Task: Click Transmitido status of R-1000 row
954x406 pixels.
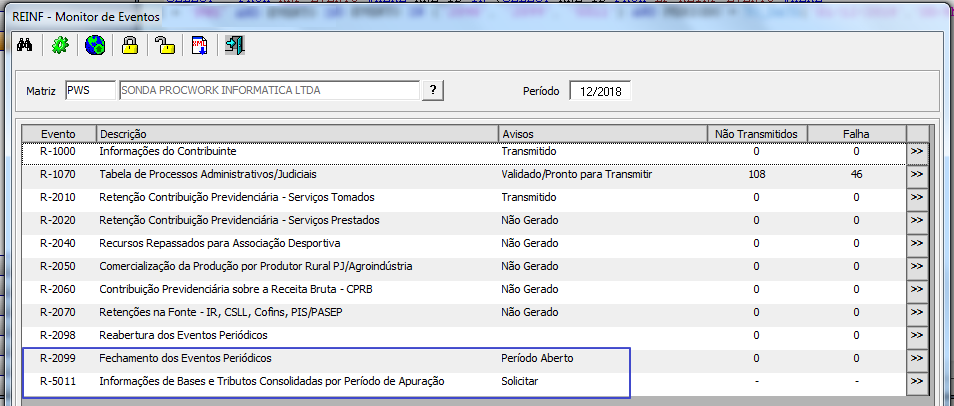Action: 529,151
